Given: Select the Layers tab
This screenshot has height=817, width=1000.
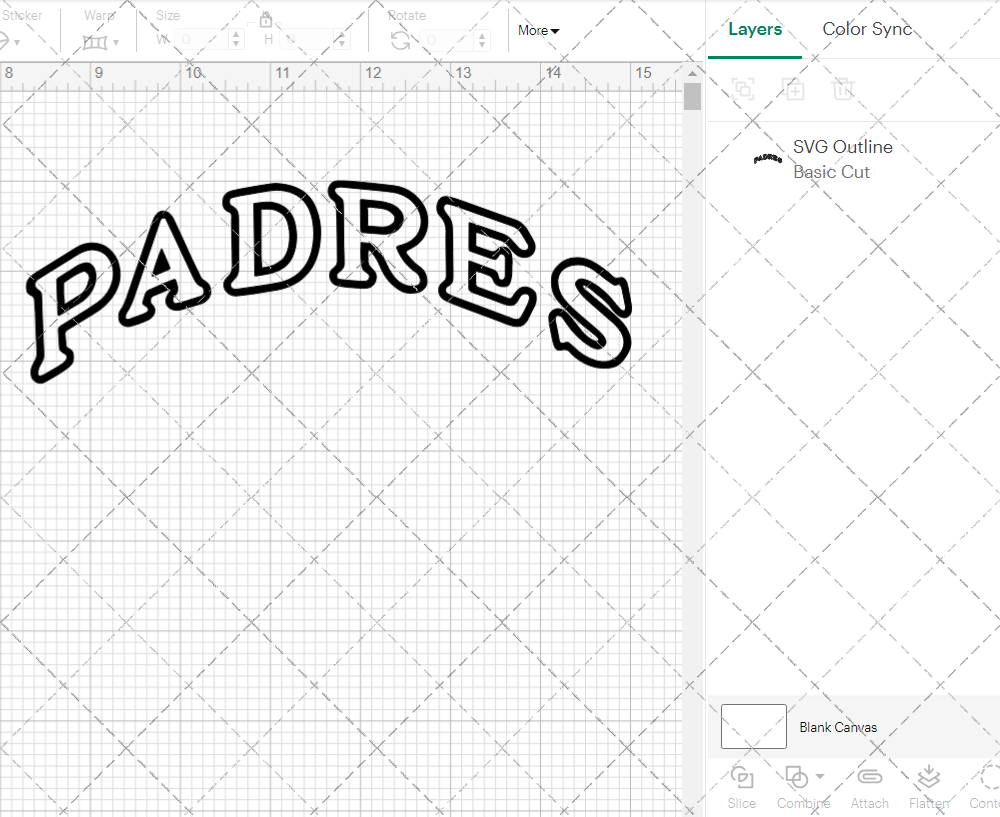Looking at the screenshot, I should 755,29.
